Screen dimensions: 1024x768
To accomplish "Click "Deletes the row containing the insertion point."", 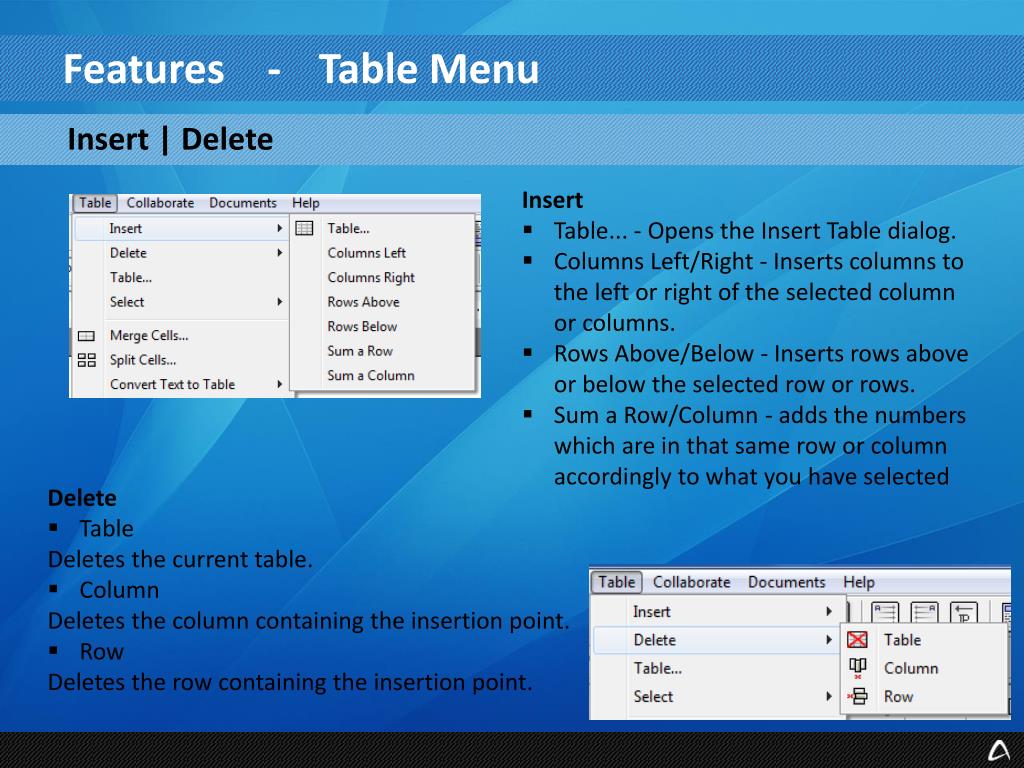I will pos(290,682).
